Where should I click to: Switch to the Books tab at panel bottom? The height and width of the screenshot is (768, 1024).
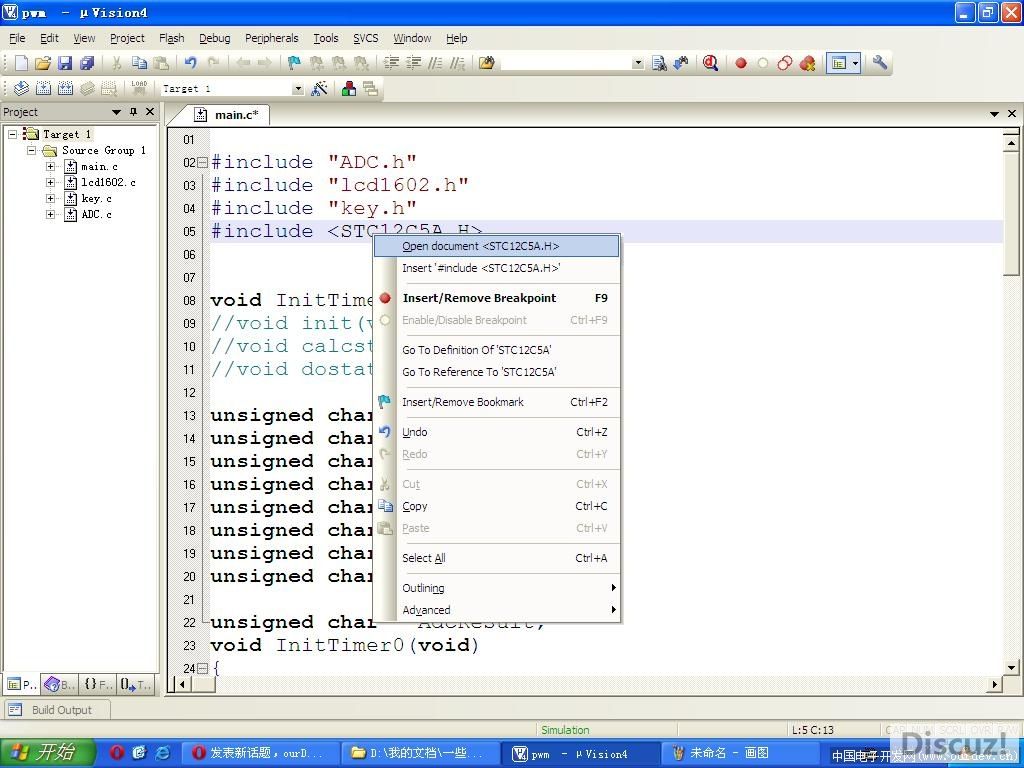tap(59, 684)
